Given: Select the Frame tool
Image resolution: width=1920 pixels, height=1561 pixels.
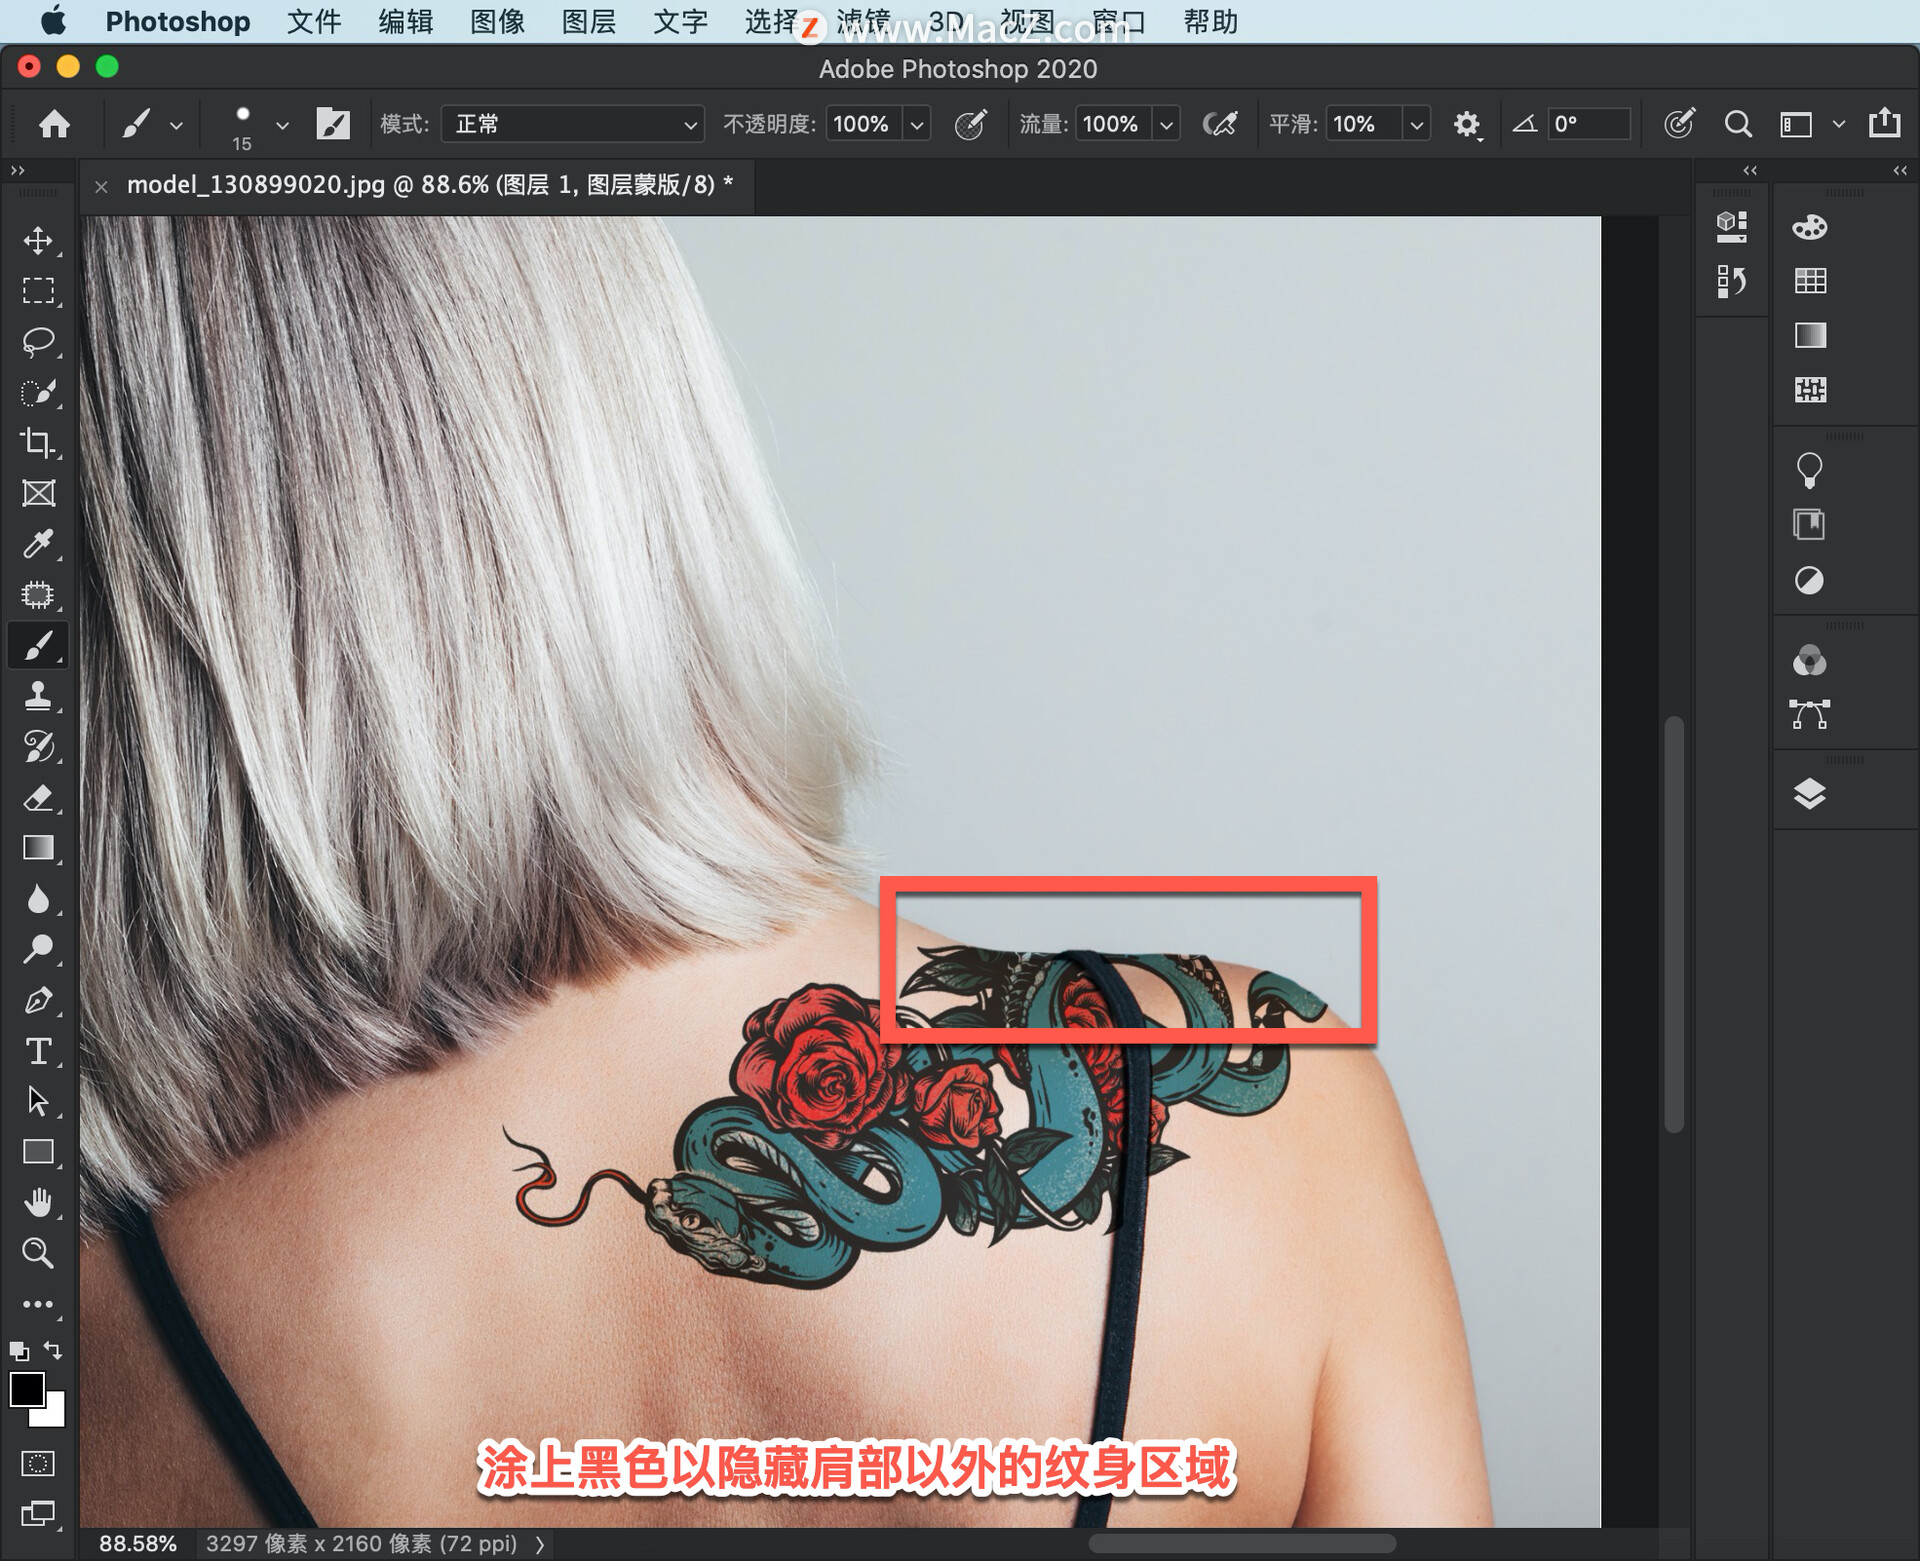Looking at the screenshot, I should (38, 493).
